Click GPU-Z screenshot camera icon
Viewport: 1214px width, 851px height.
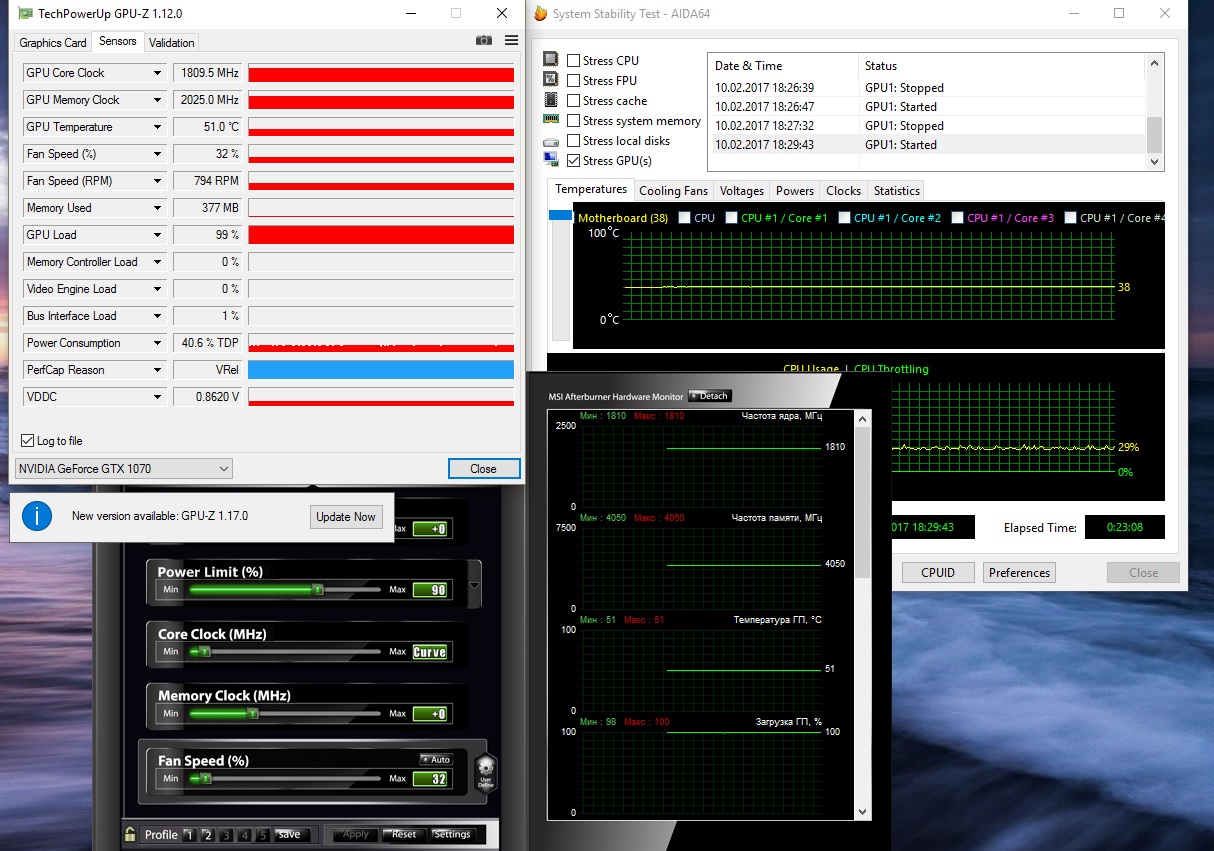click(x=484, y=41)
